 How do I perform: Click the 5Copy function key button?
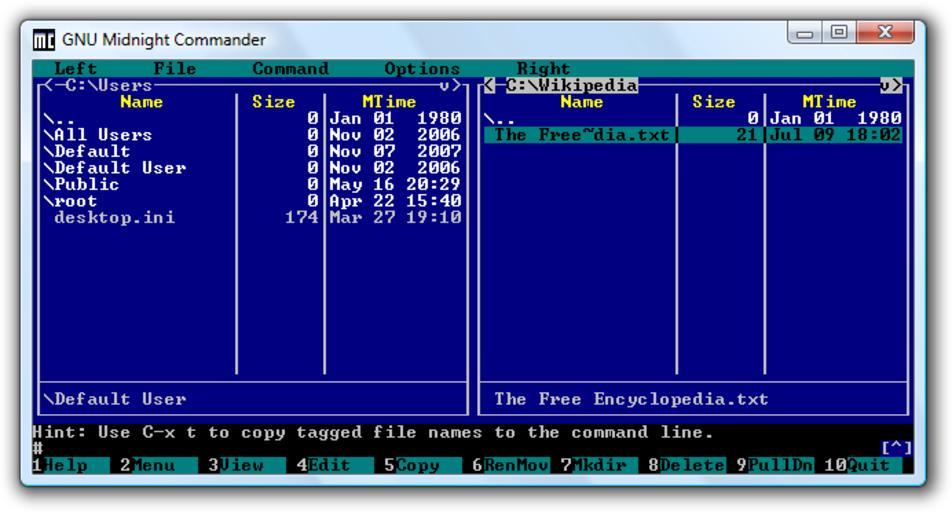[x=423, y=465]
